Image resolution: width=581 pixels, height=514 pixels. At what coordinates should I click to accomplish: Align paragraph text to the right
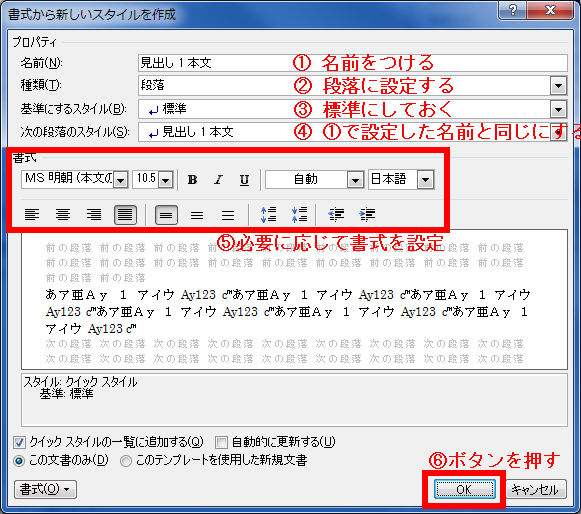[94, 215]
